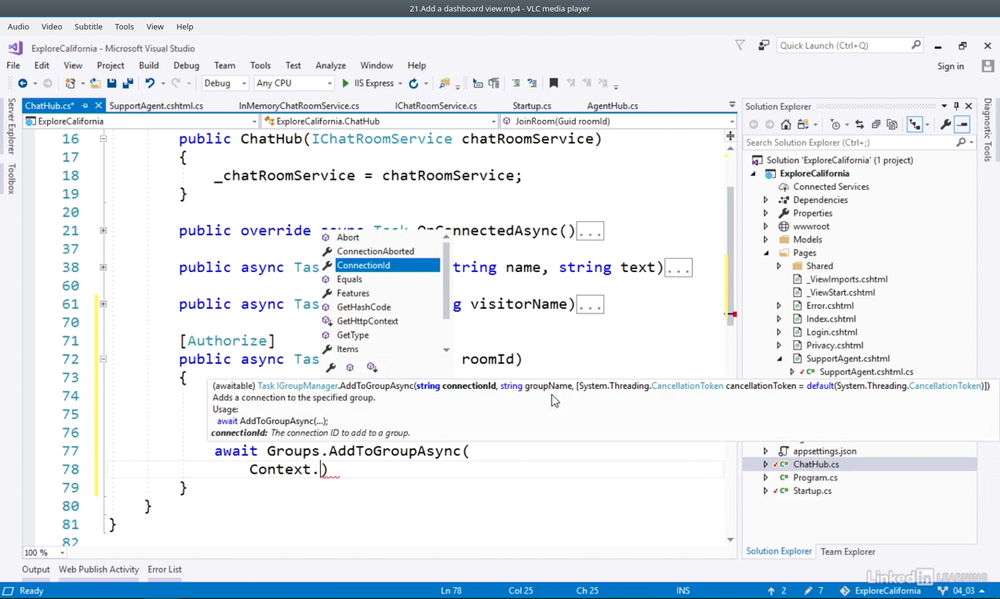Viewport: 1000px width, 599px height.
Task: Click Solutions and Folders view icon
Action: point(802,124)
